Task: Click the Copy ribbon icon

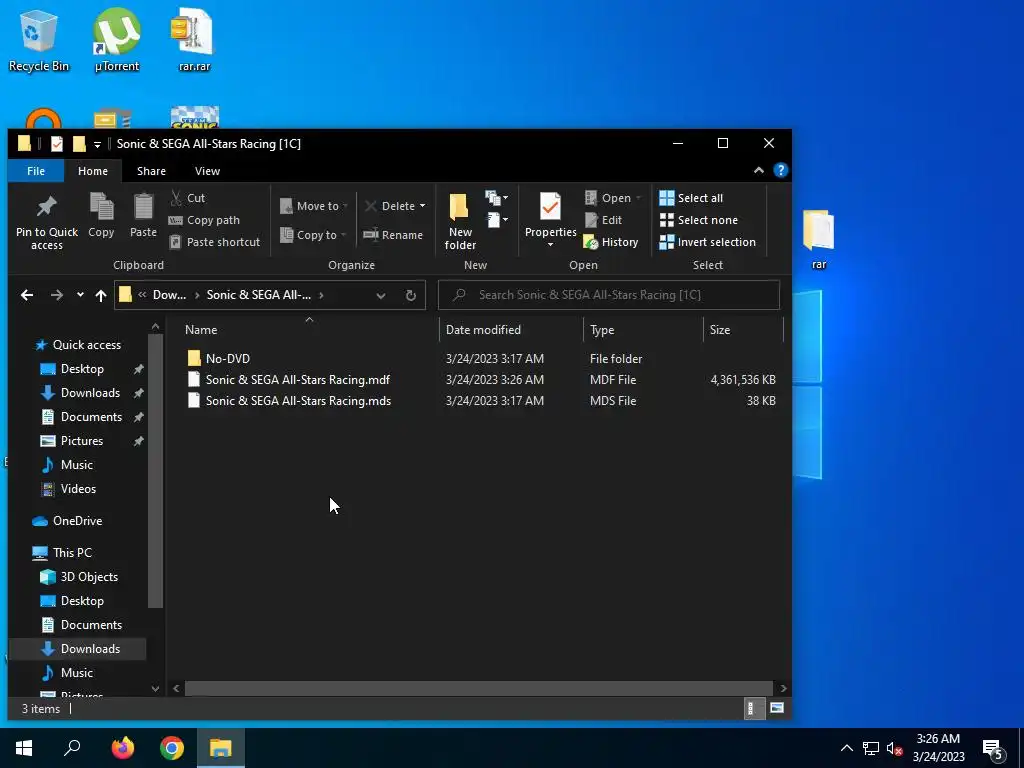Action: pos(101,216)
